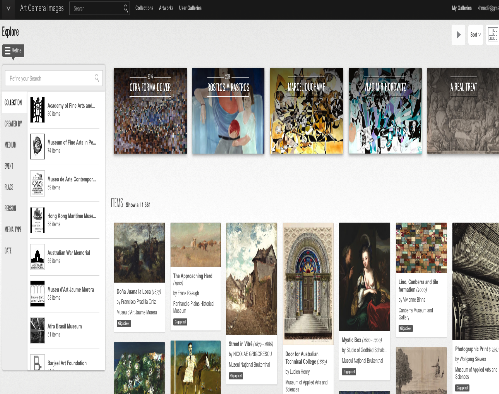Open featured card showing mother and child painting
The width and height of the screenshot is (499, 394).
tap(228, 111)
